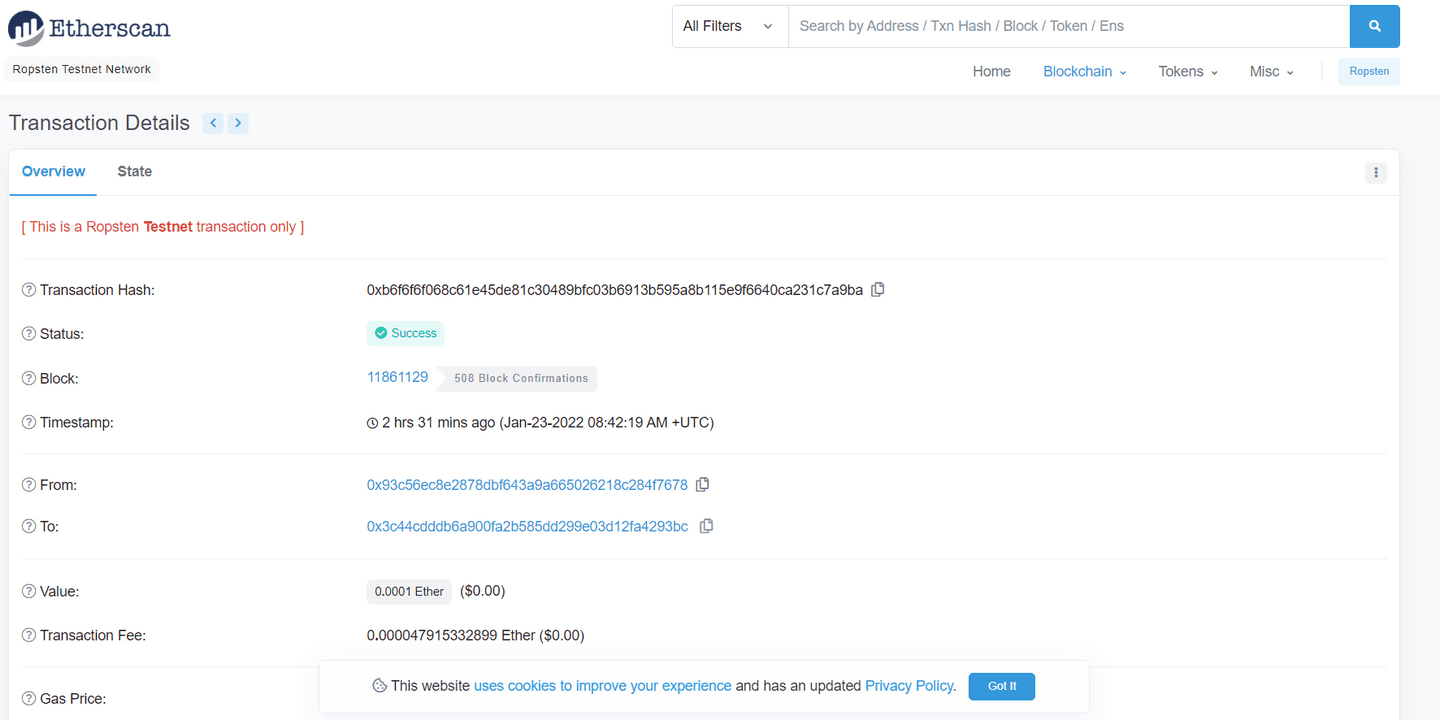Image resolution: width=1440 pixels, height=720 pixels.
Task: Copy the To address
Action: click(706, 526)
